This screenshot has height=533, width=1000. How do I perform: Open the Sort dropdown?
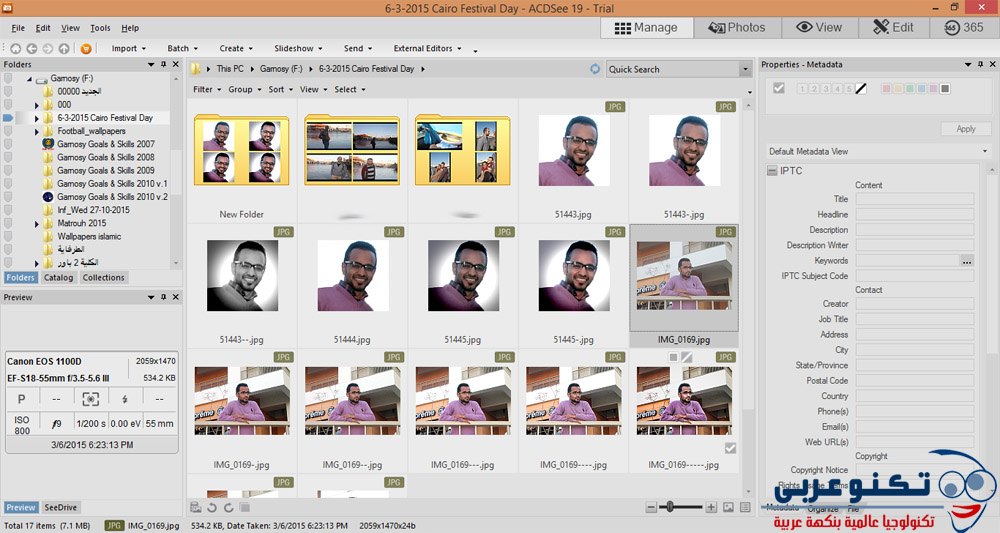tap(281, 89)
